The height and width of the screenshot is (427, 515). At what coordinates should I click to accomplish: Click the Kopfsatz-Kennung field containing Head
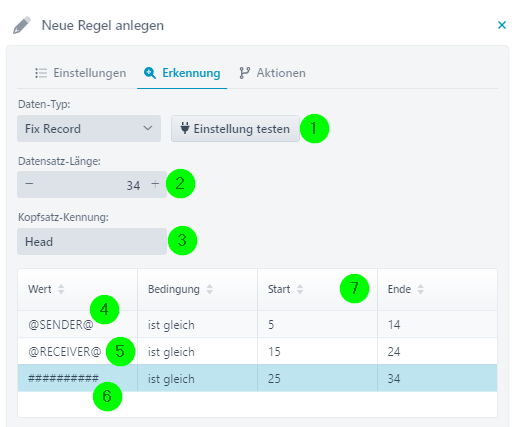point(92,242)
